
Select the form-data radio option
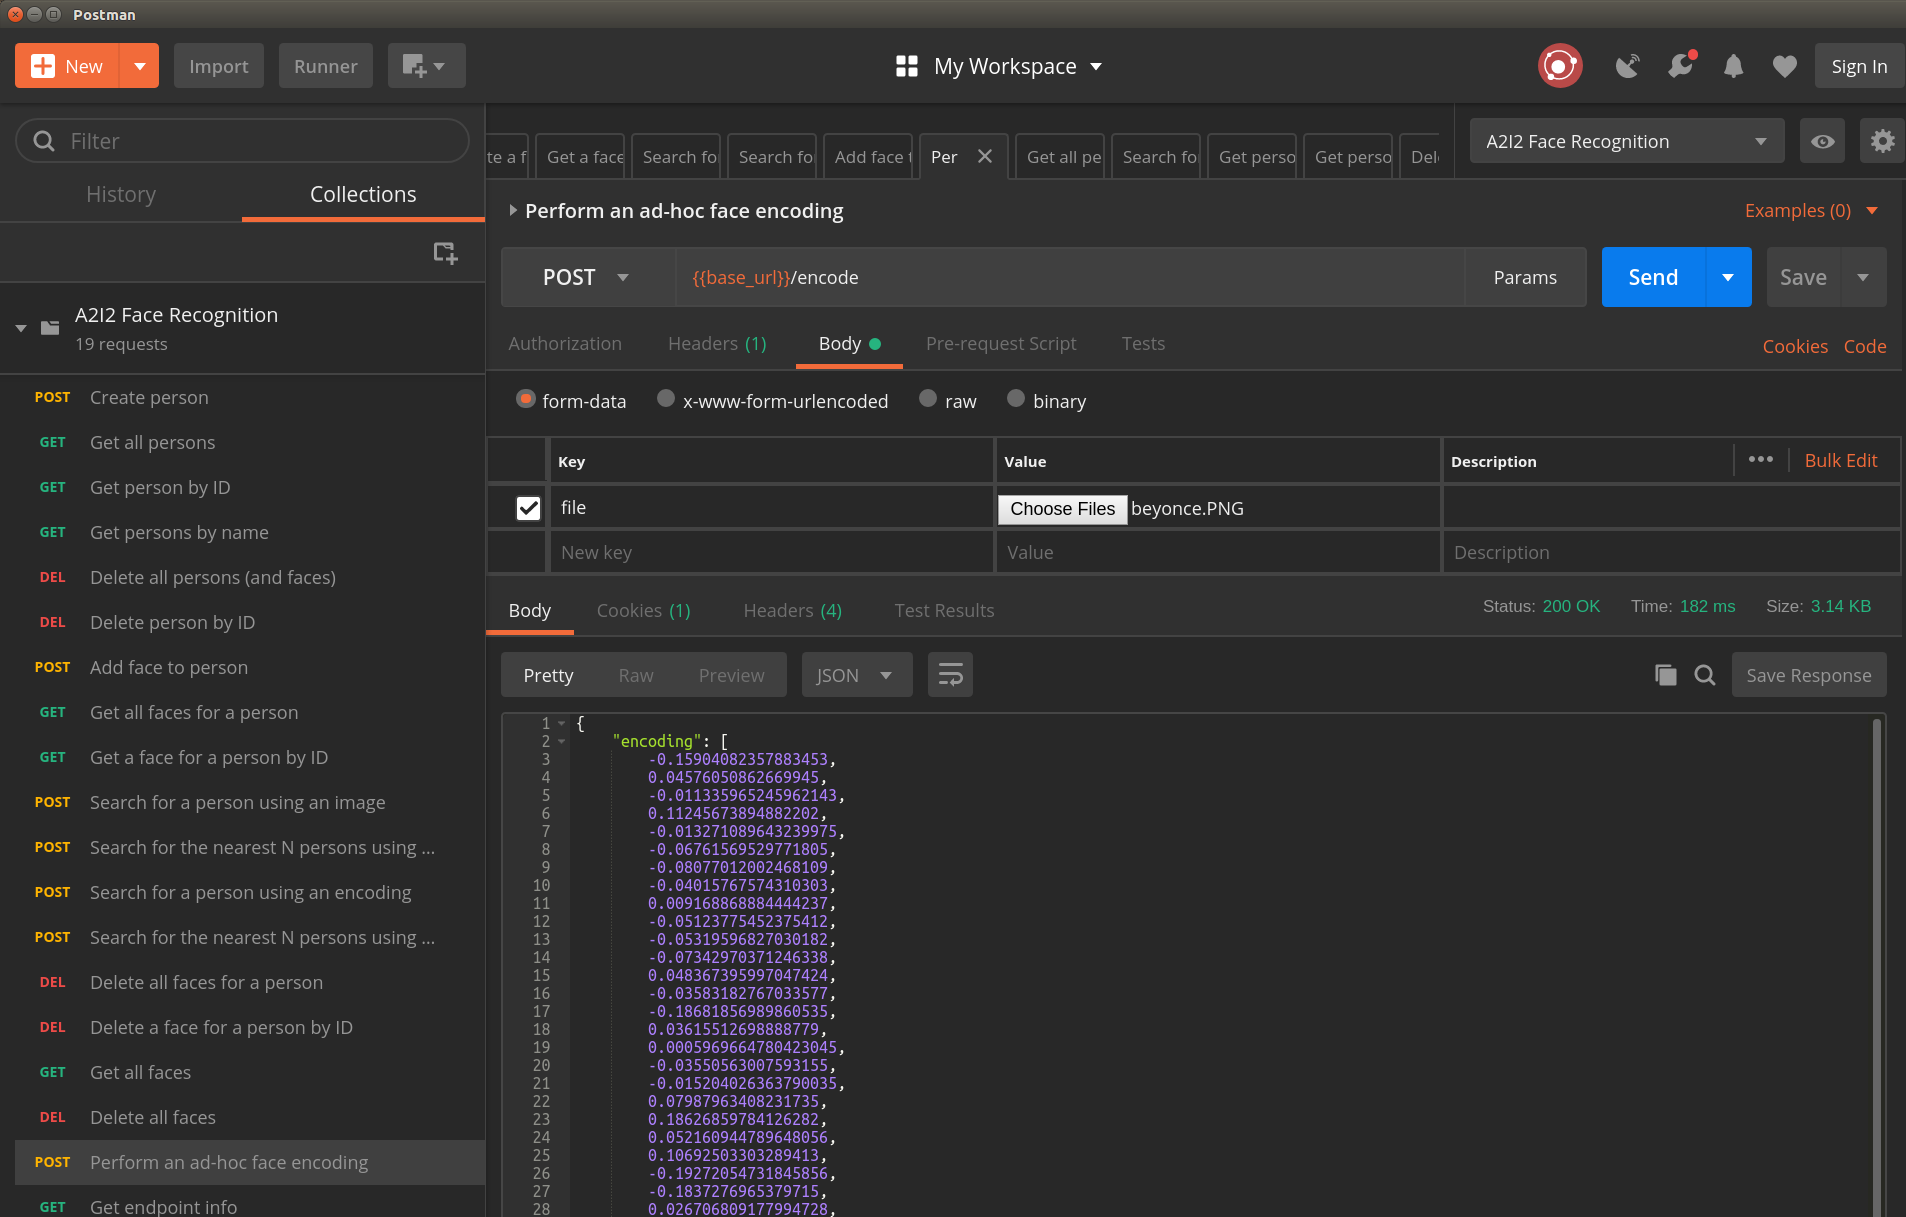tap(526, 399)
